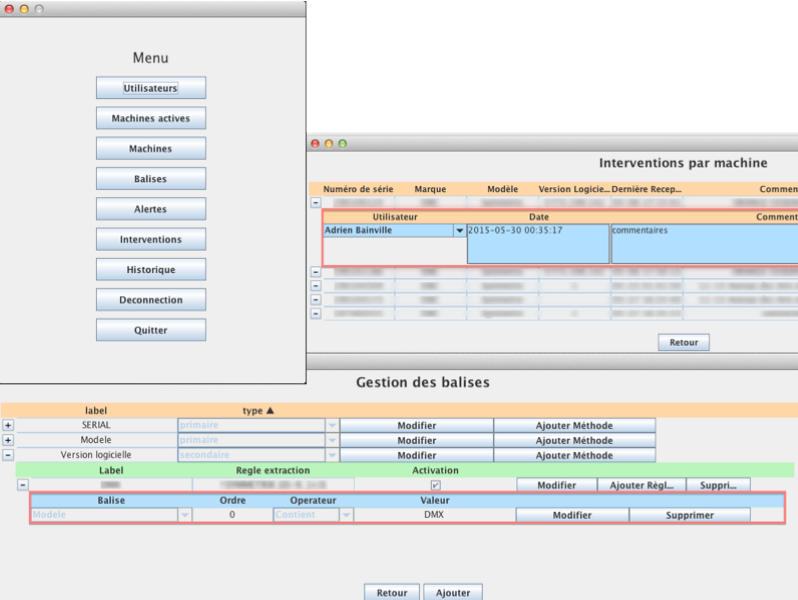The image size is (798, 600).
Task: Open the Adrien Bainville user dropdown
Action: click(460, 231)
